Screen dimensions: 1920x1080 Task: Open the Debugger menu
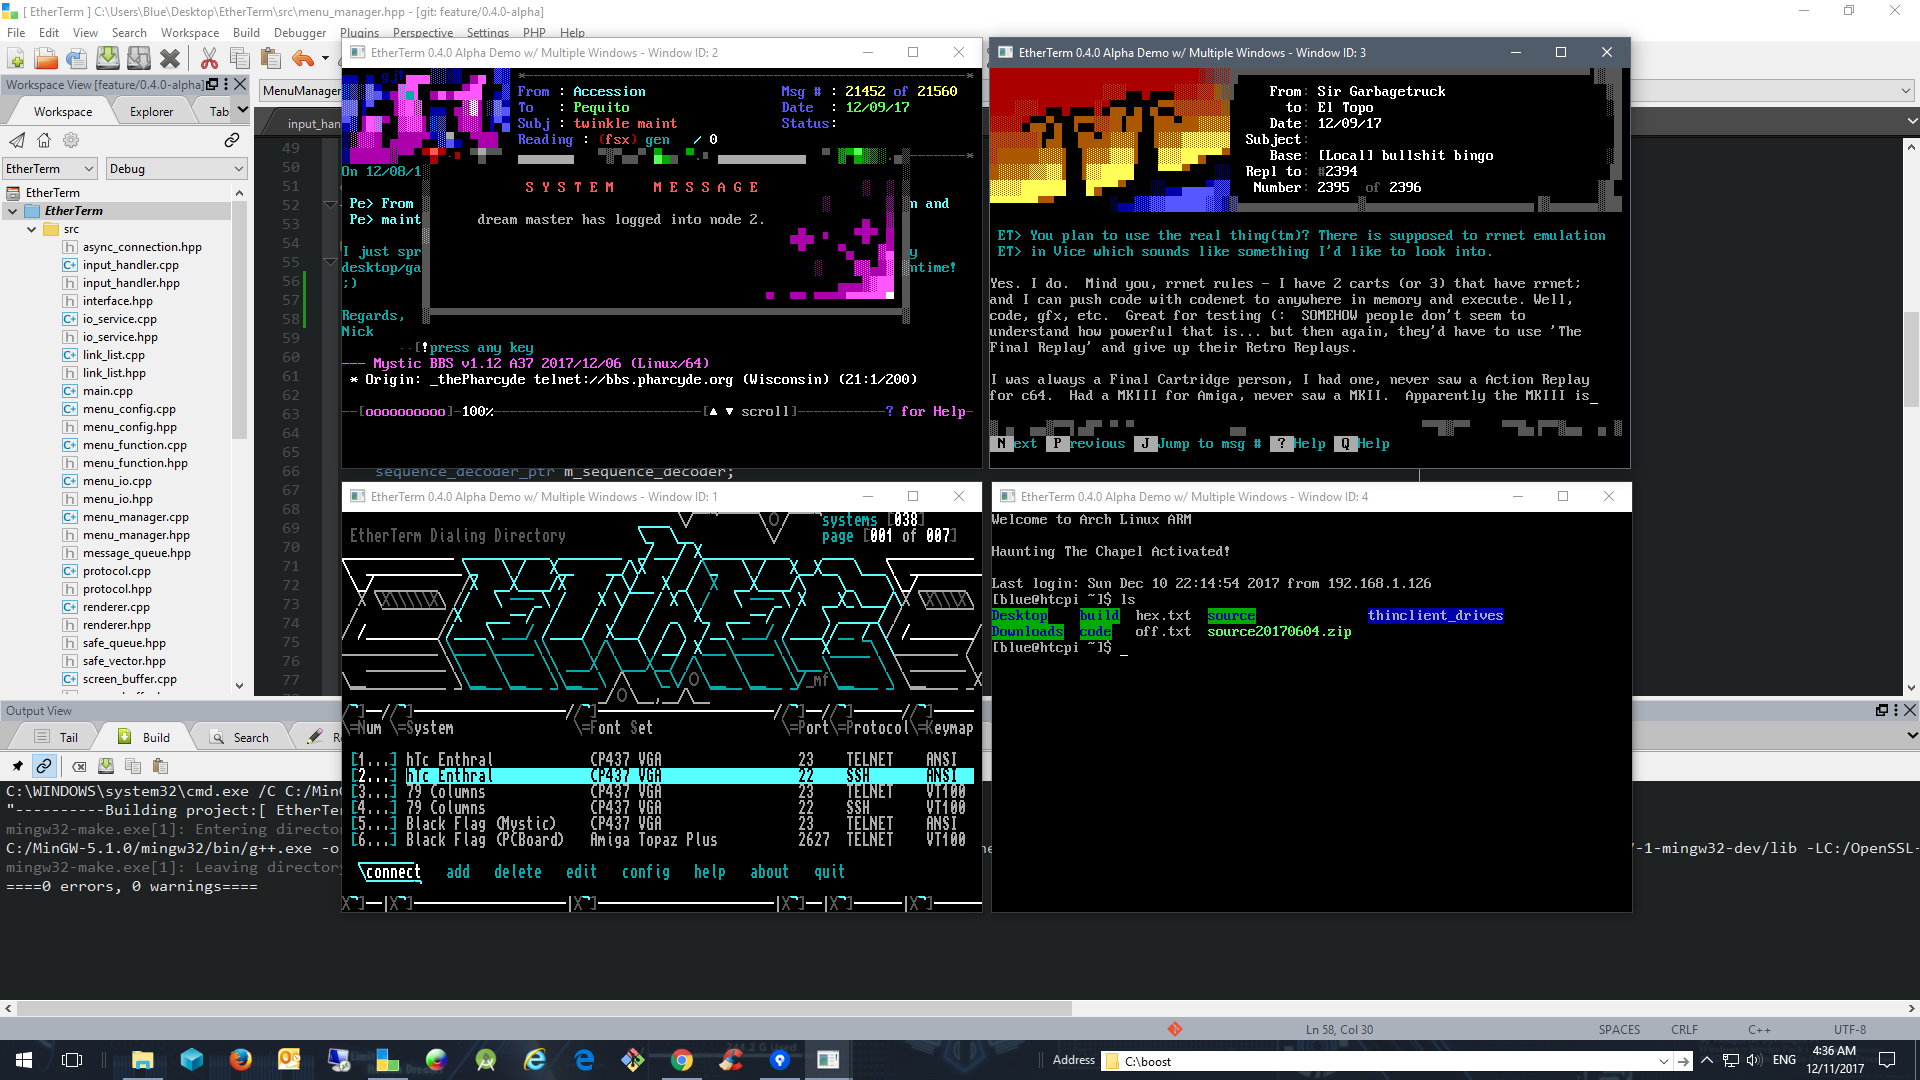pyautogui.click(x=299, y=33)
